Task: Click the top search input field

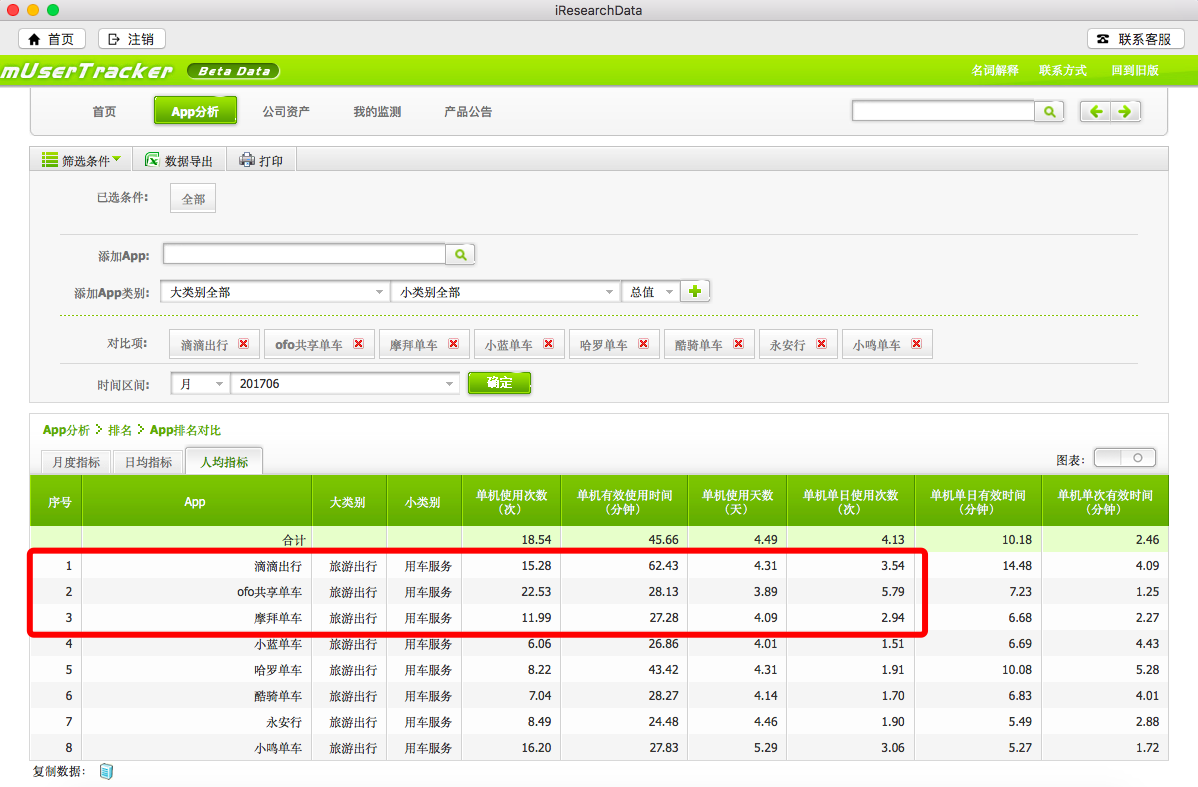Action: pos(943,111)
